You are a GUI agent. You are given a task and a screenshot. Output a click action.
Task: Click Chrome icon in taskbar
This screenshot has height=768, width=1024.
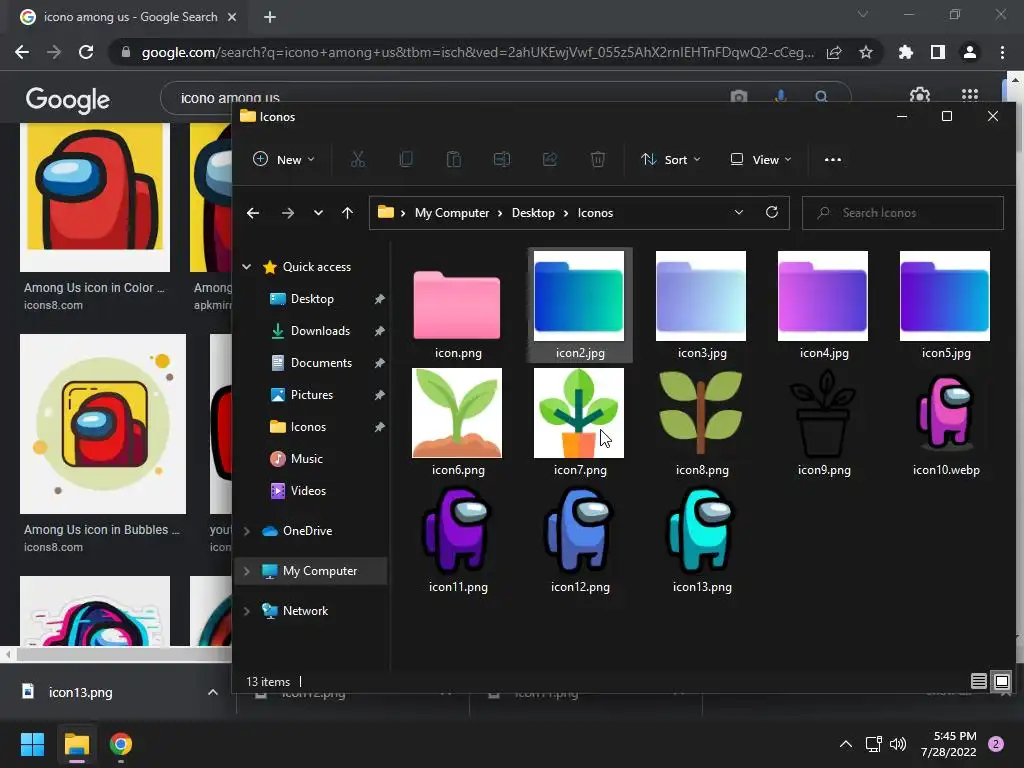pyautogui.click(x=121, y=744)
